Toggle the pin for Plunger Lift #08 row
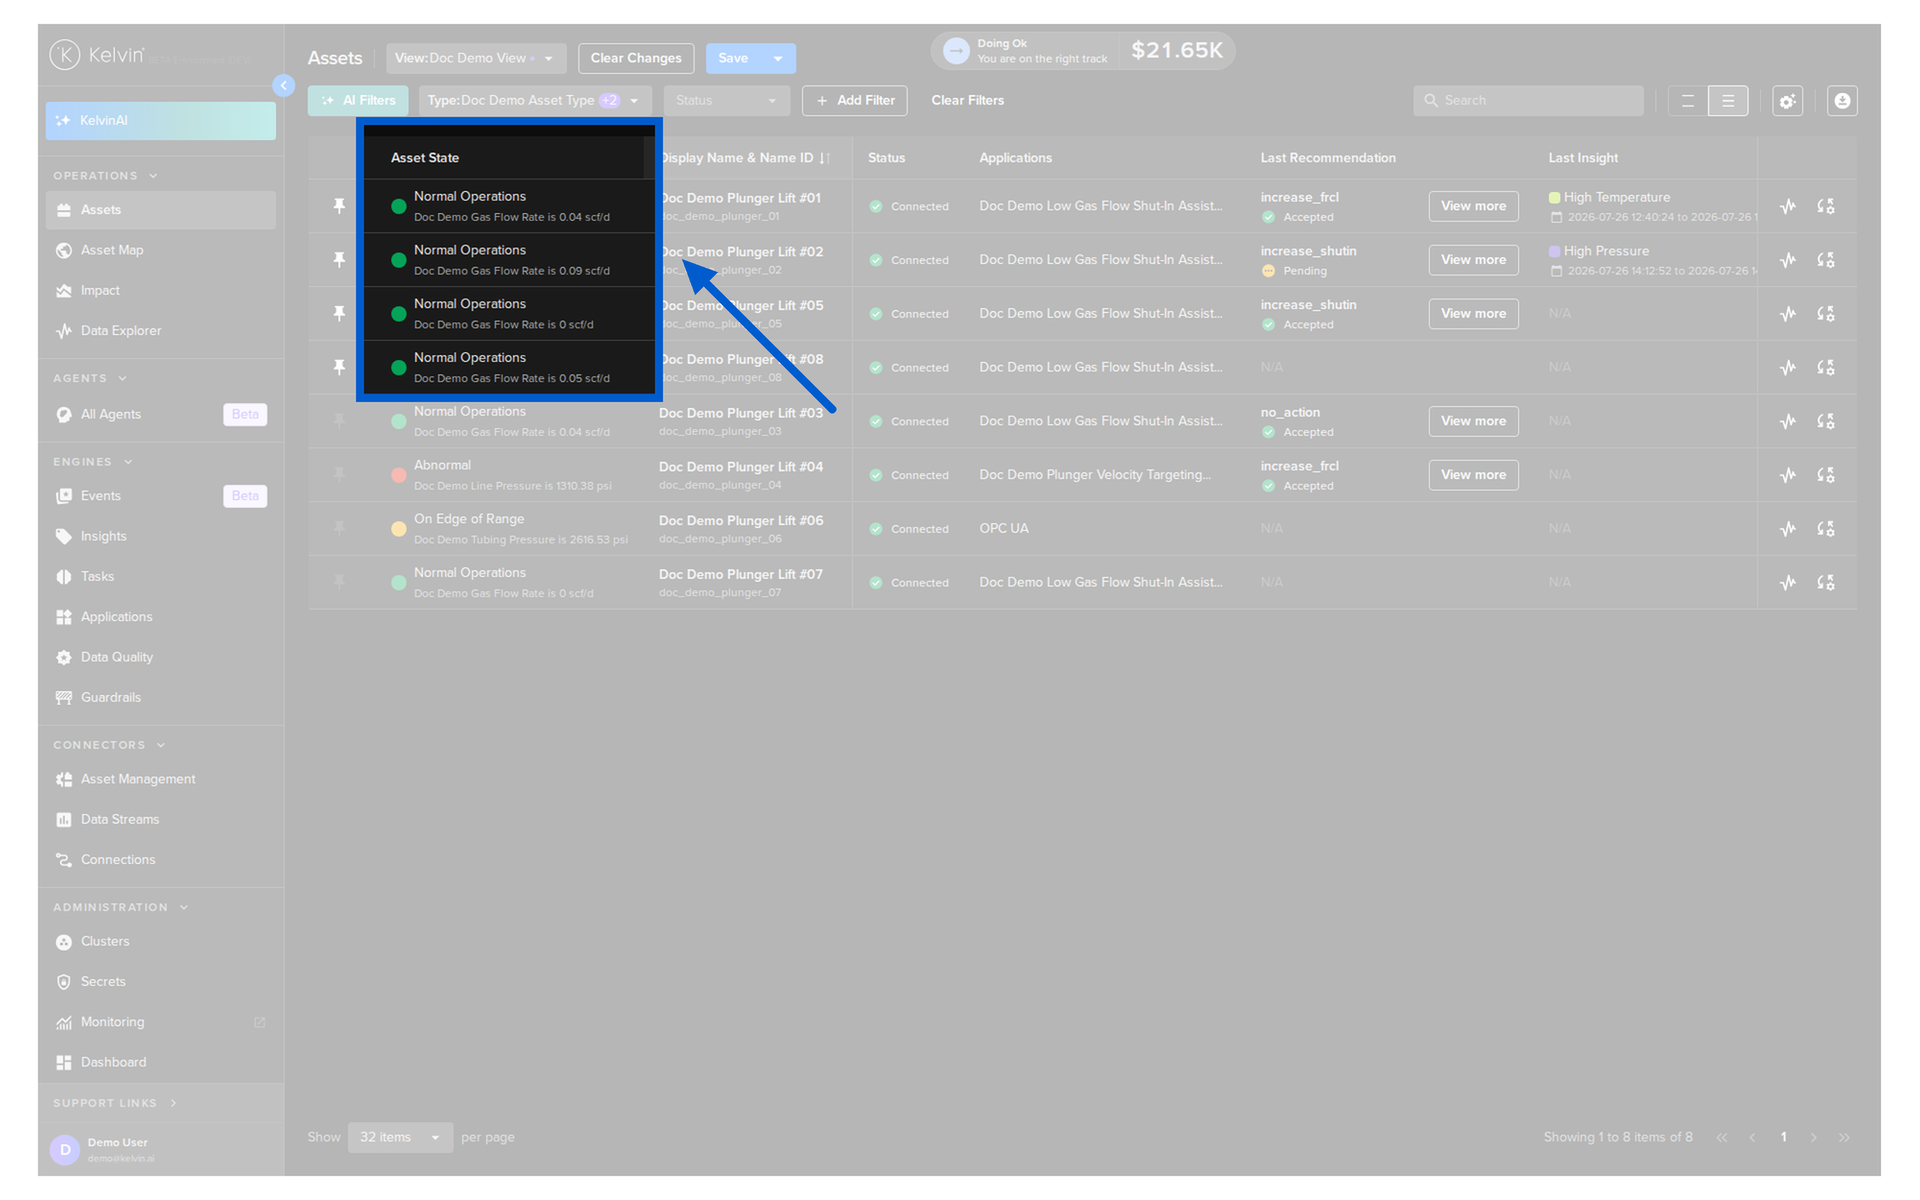This screenshot has height=1200, width=1920. pos(339,367)
